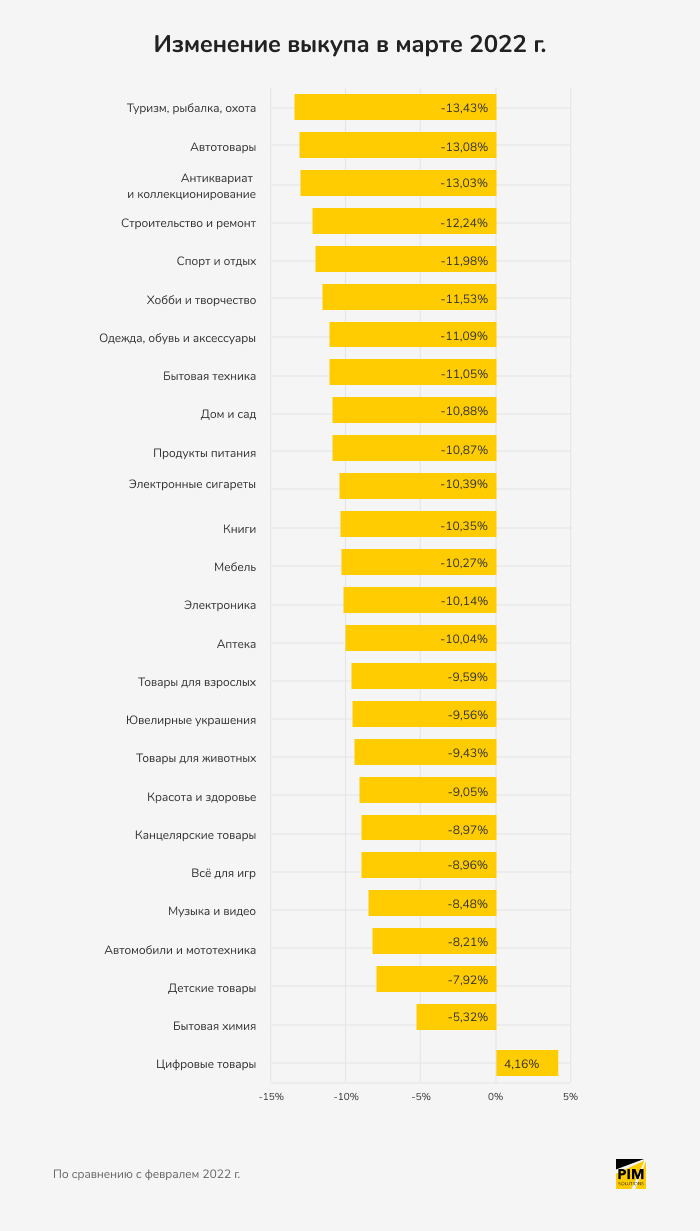700x1231 pixels.
Task: Click the -12,24% value label
Action: [464, 222]
